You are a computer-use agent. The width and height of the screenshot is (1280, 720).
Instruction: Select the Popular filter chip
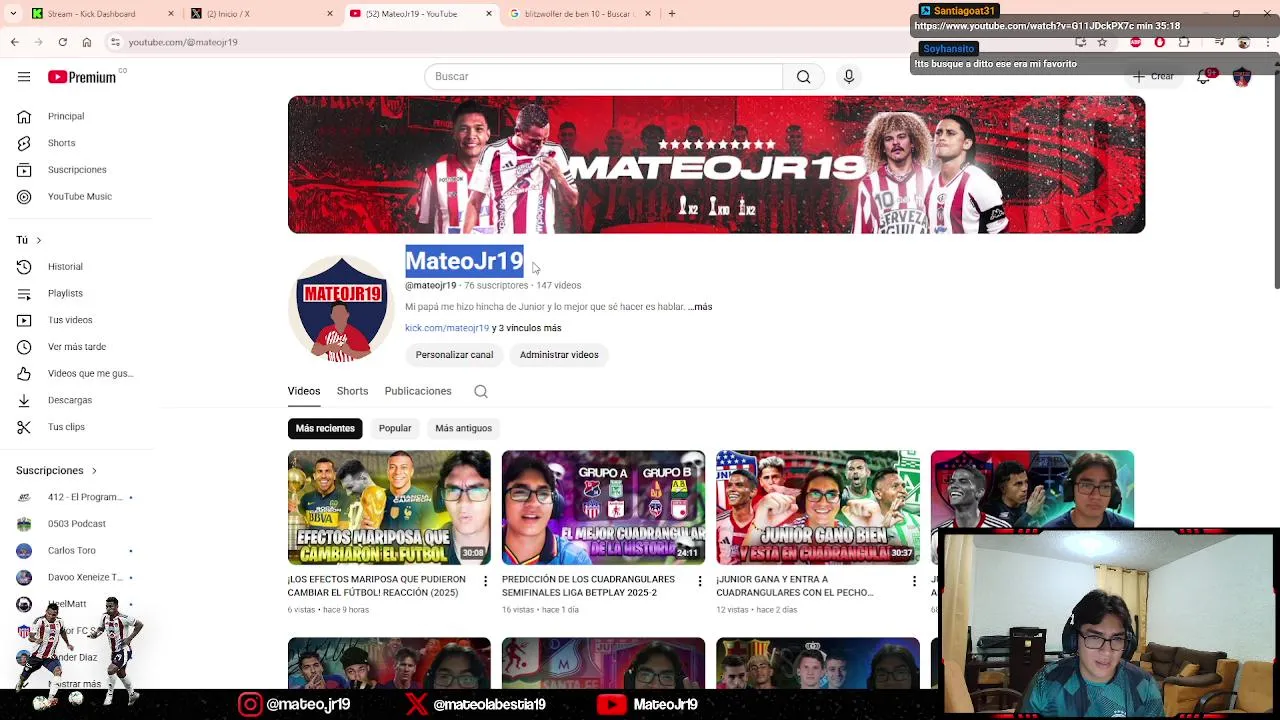point(395,428)
